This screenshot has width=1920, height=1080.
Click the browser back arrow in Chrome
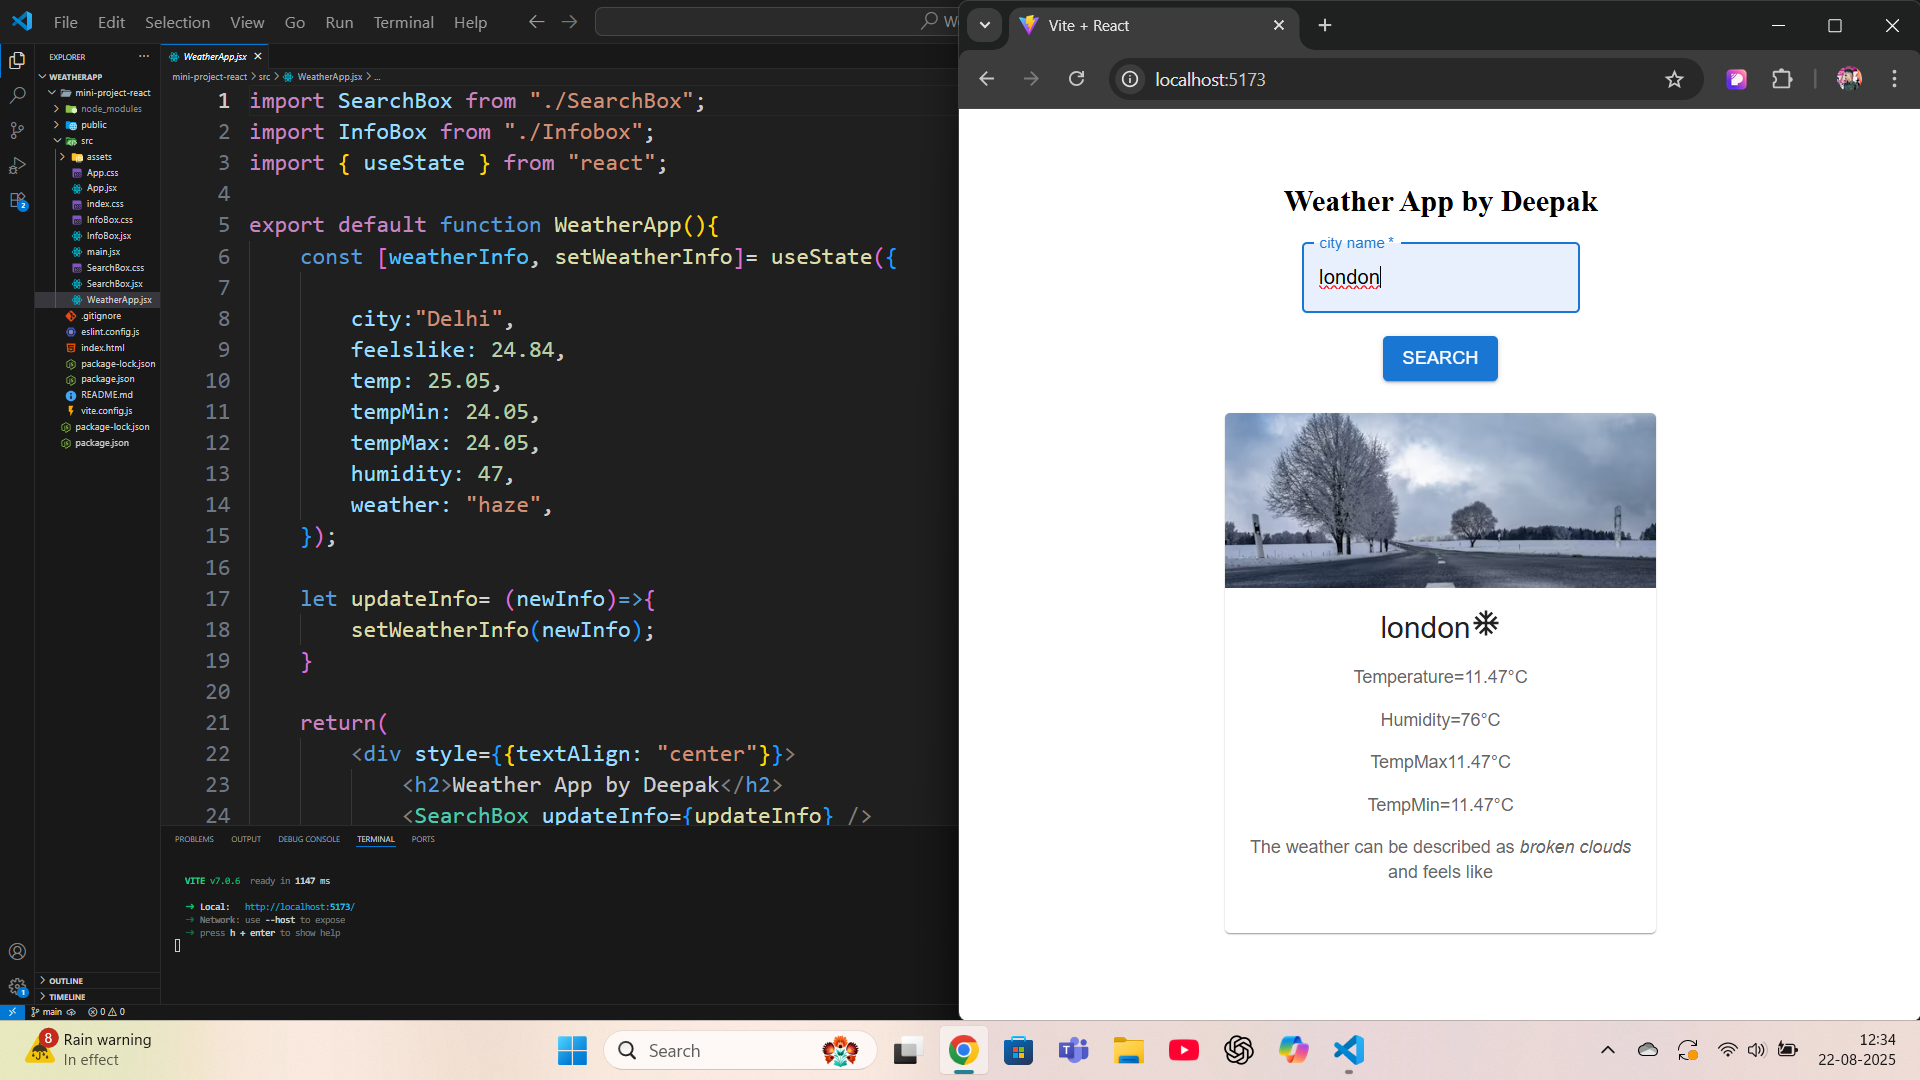click(x=987, y=79)
